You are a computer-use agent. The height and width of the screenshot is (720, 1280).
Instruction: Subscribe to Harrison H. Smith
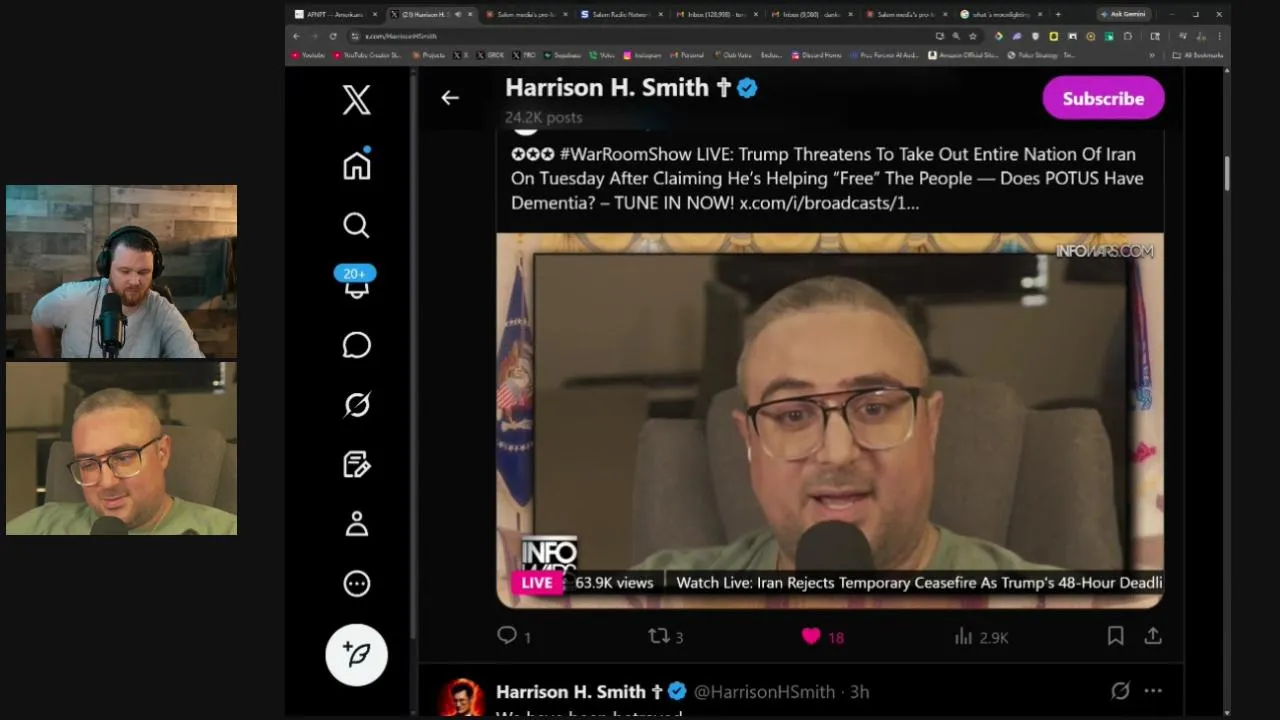(x=1103, y=98)
